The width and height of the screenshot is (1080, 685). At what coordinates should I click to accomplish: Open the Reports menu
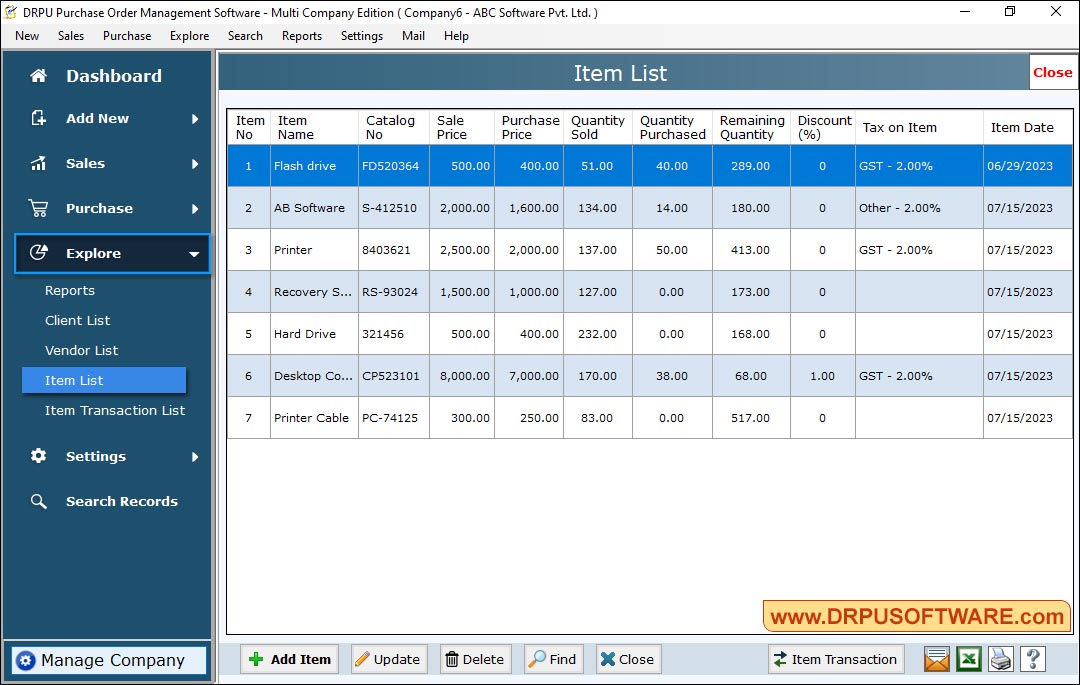click(301, 36)
